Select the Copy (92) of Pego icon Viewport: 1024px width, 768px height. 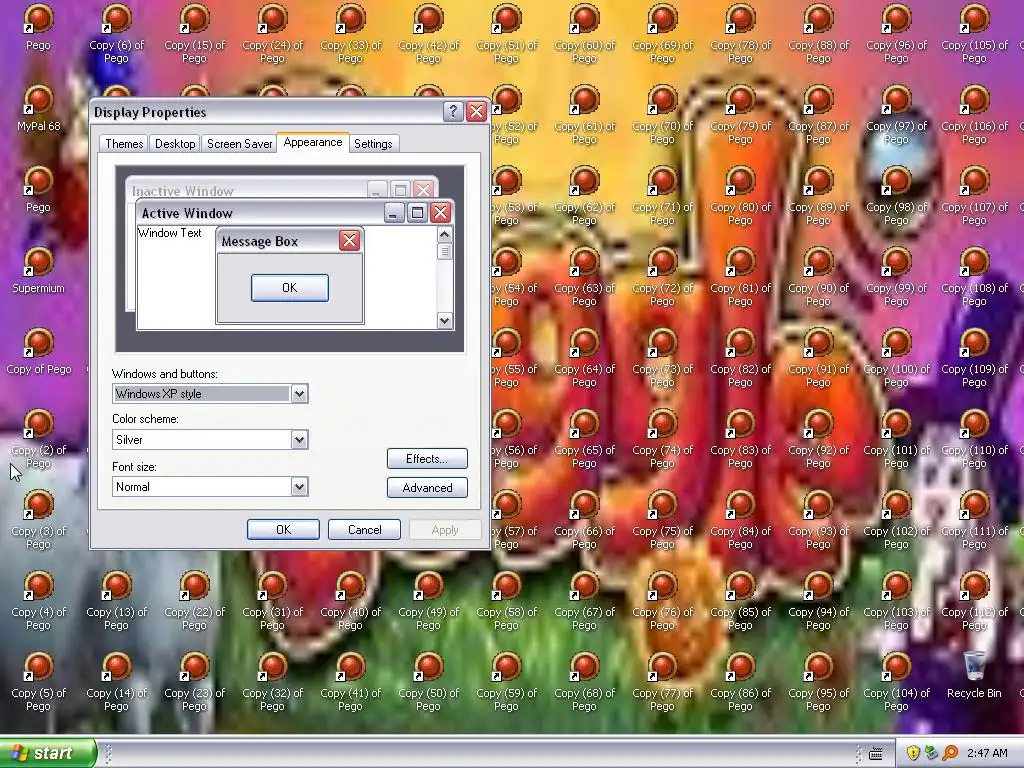click(818, 438)
